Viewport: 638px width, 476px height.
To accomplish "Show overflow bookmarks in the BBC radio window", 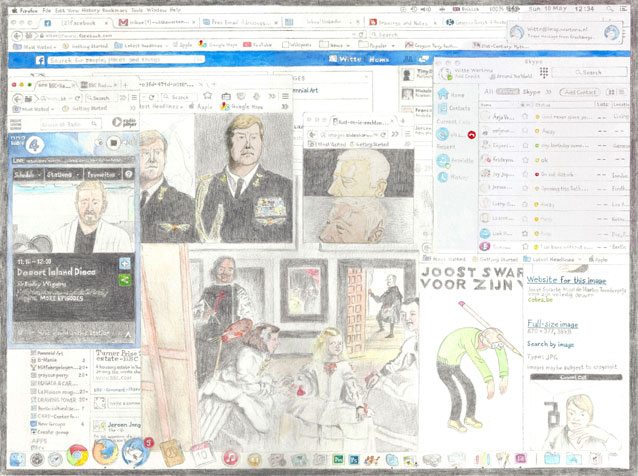I will tap(132, 108).
